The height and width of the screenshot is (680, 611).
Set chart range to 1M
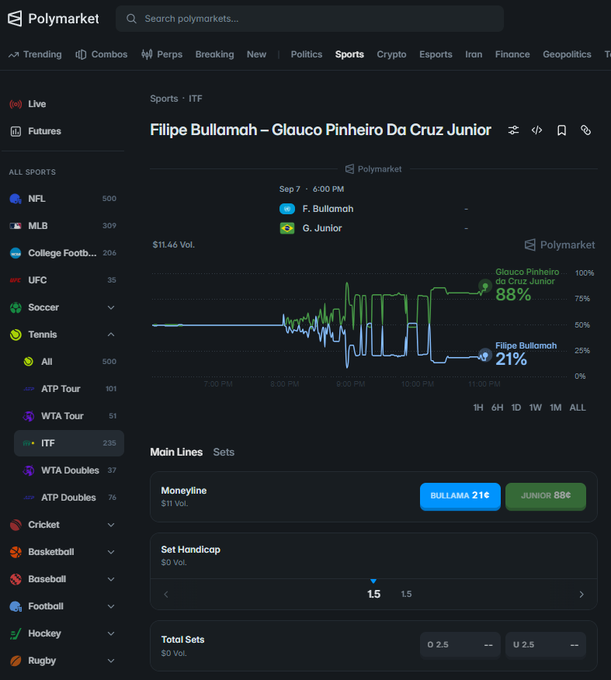(555, 408)
